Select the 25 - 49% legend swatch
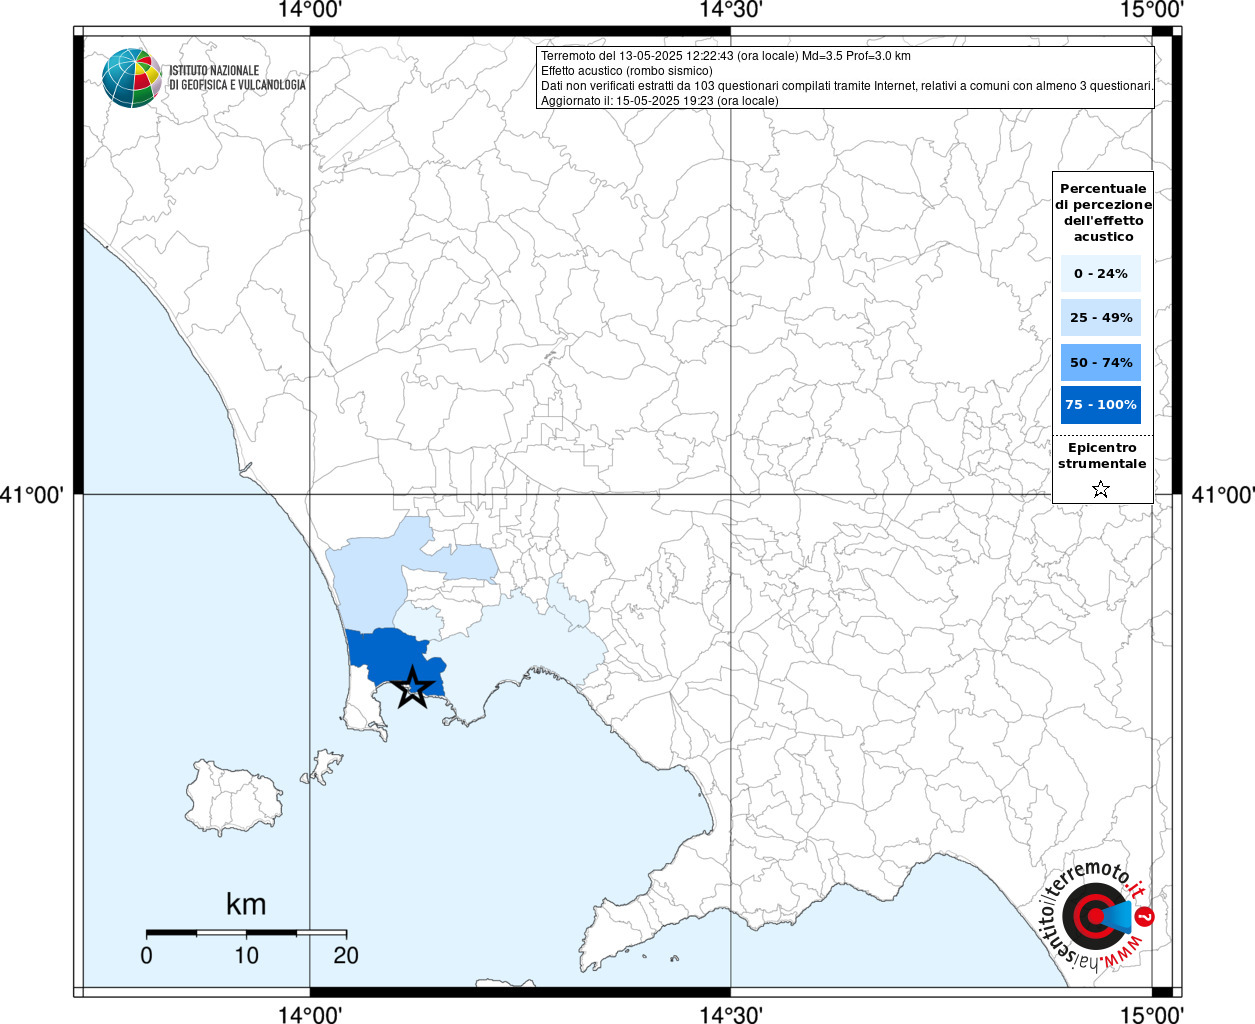The image size is (1255, 1024). point(1101,318)
